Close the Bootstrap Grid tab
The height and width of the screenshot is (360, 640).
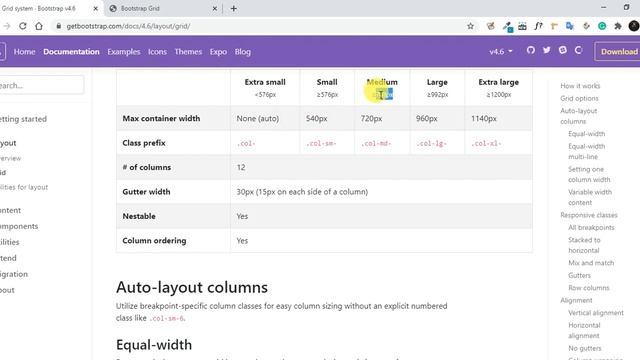215,8
